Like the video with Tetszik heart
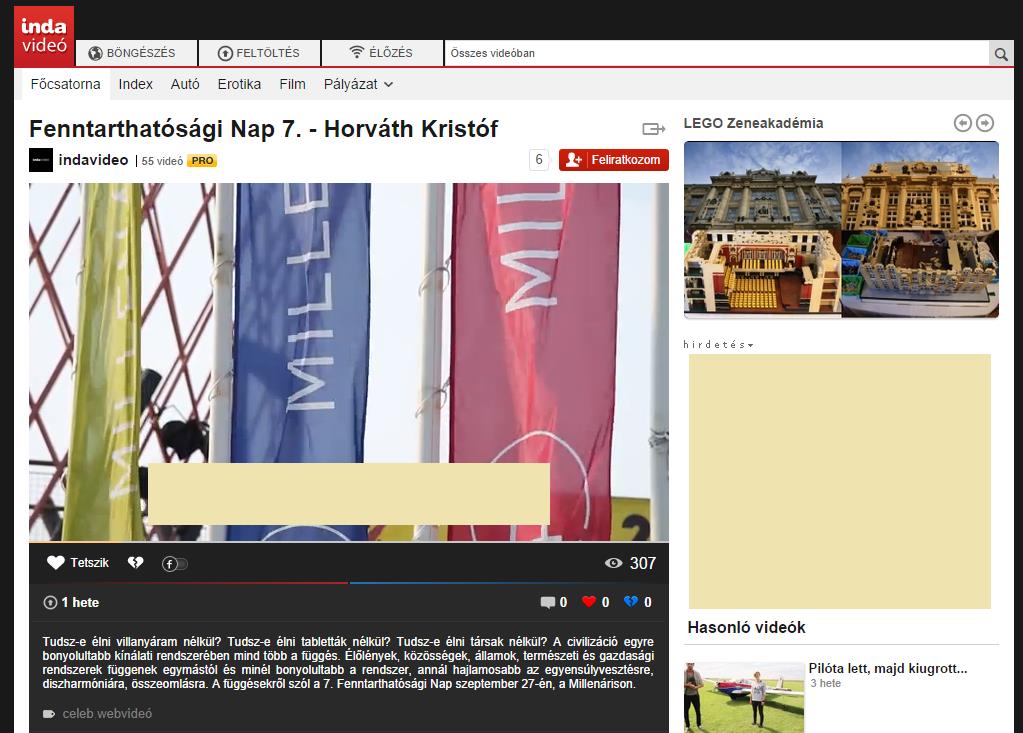Screen dimensions: 1023x733 pyautogui.click(x=78, y=563)
